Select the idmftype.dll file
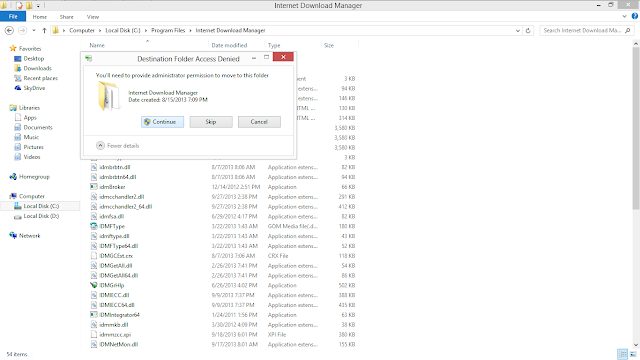 coord(114,236)
